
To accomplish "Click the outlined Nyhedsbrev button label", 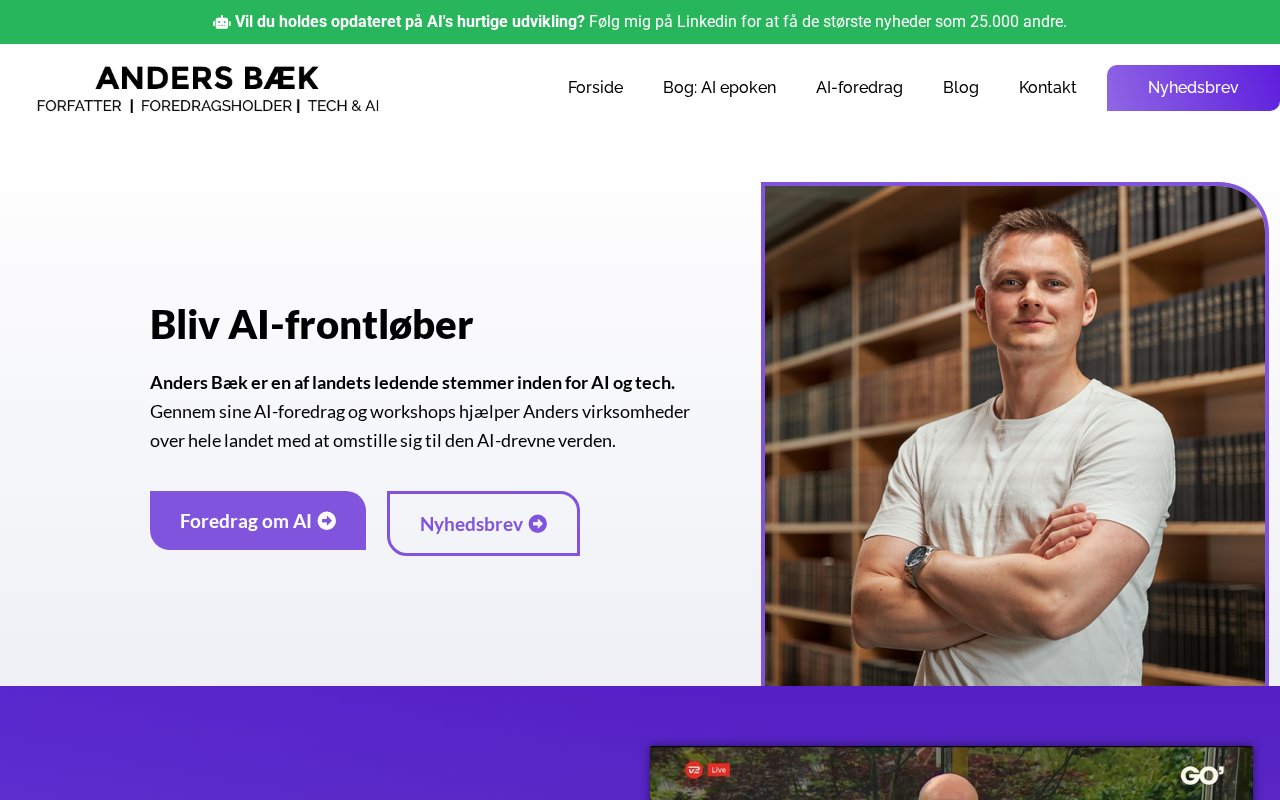I will point(471,523).
